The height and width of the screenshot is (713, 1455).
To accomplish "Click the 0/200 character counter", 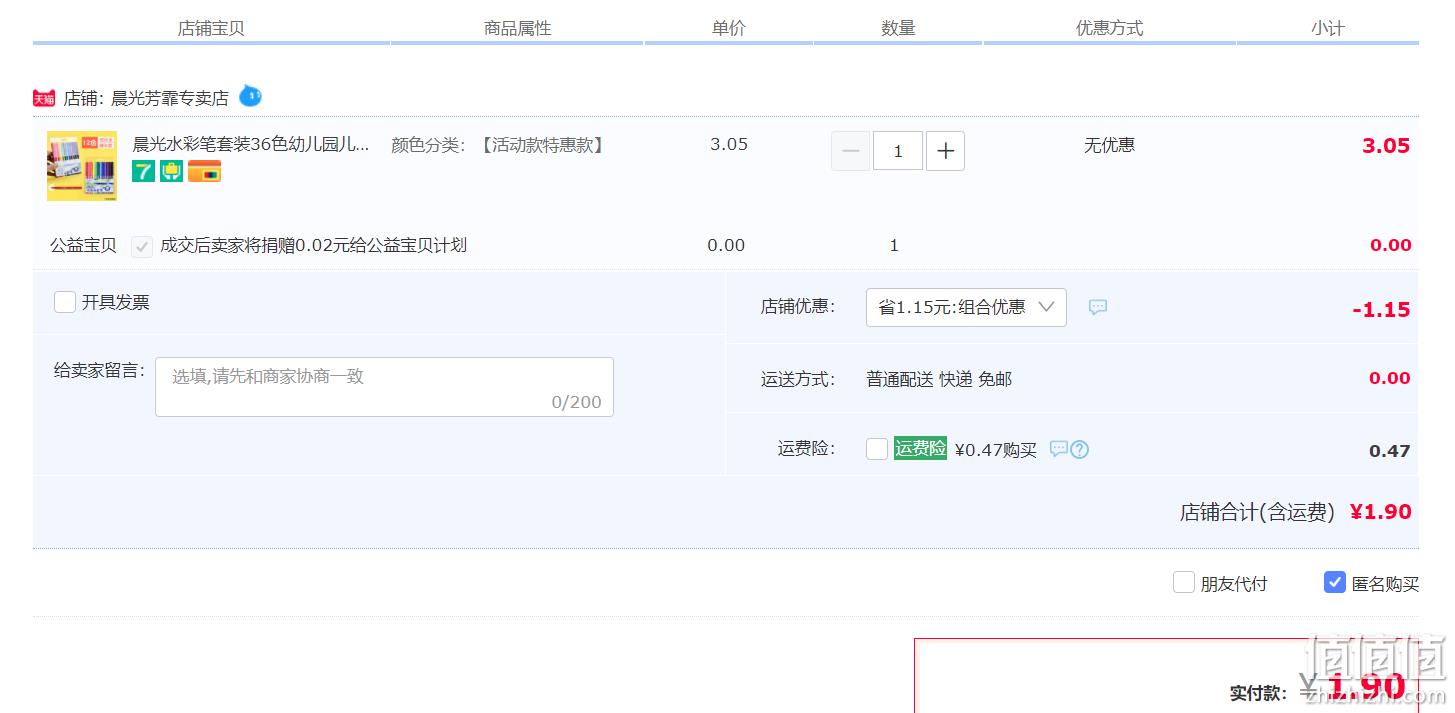I will click(577, 402).
